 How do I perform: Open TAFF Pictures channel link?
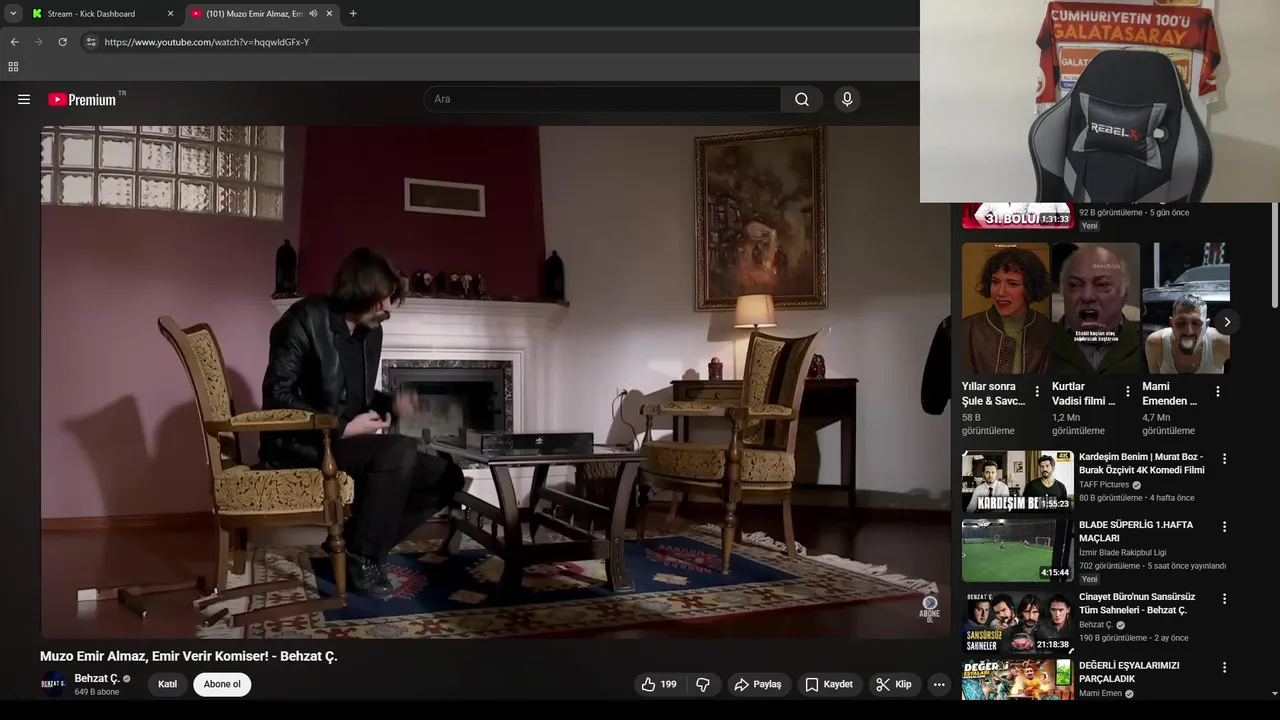coord(1104,484)
